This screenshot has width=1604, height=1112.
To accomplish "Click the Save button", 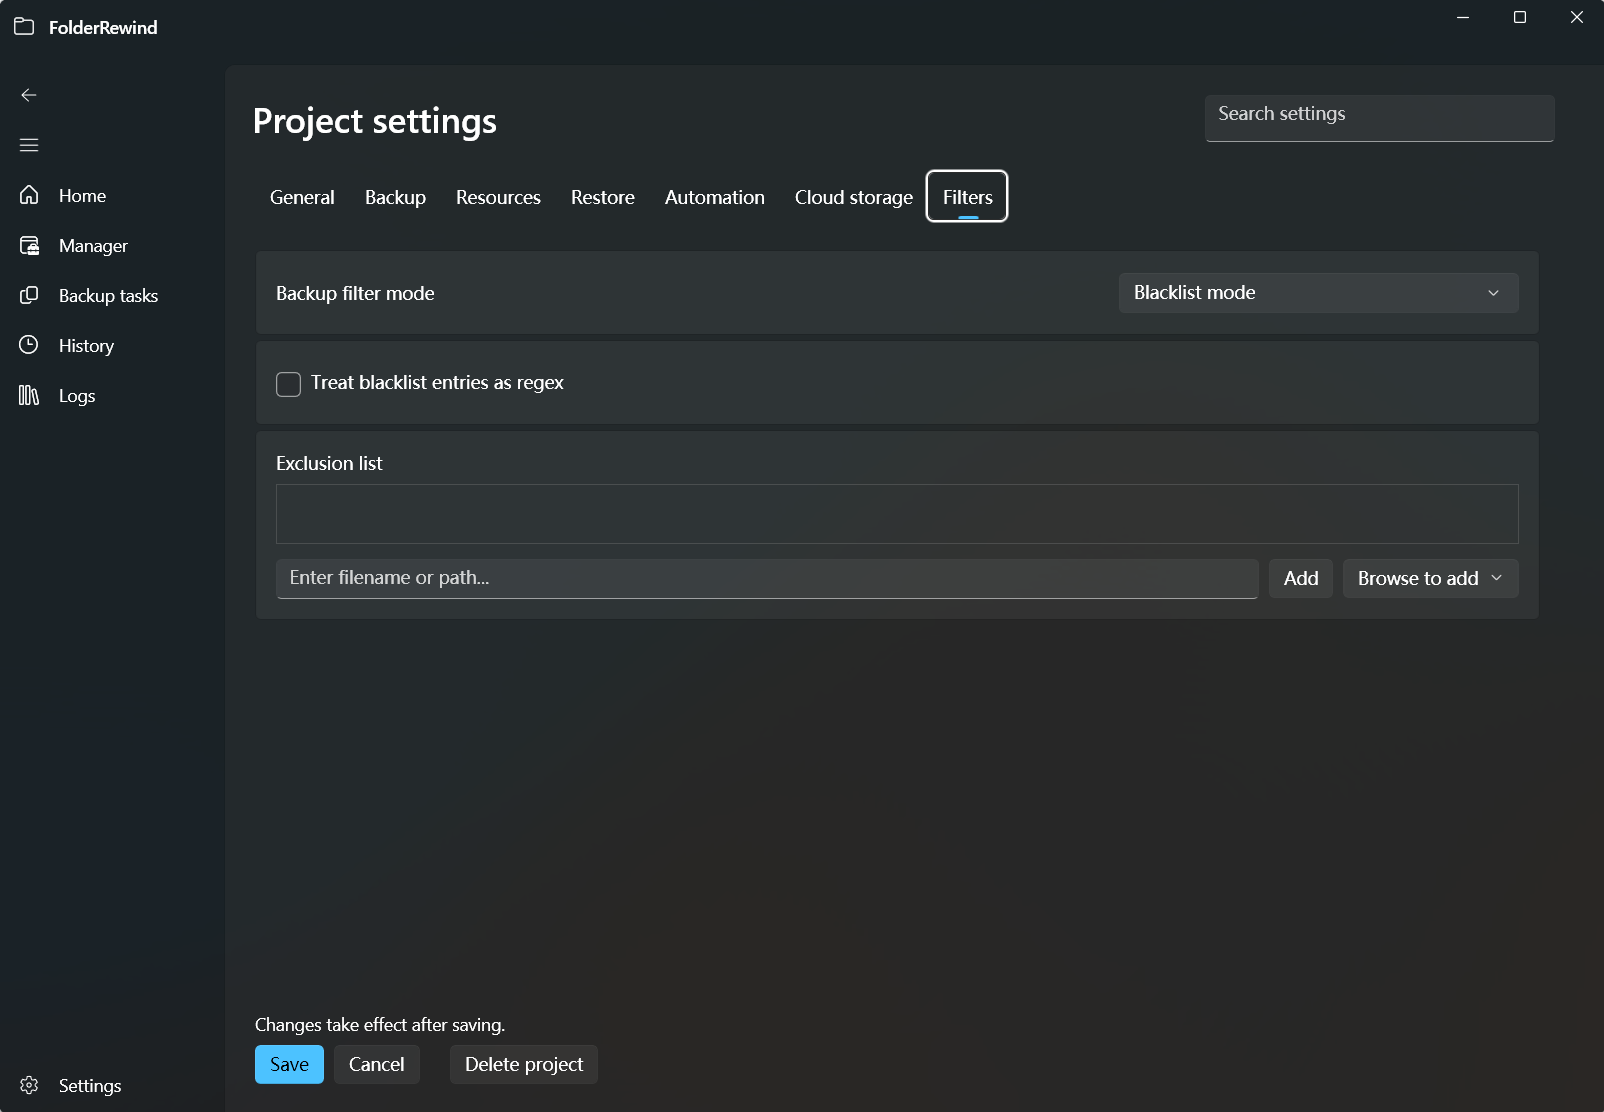I will tap(289, 1065).
